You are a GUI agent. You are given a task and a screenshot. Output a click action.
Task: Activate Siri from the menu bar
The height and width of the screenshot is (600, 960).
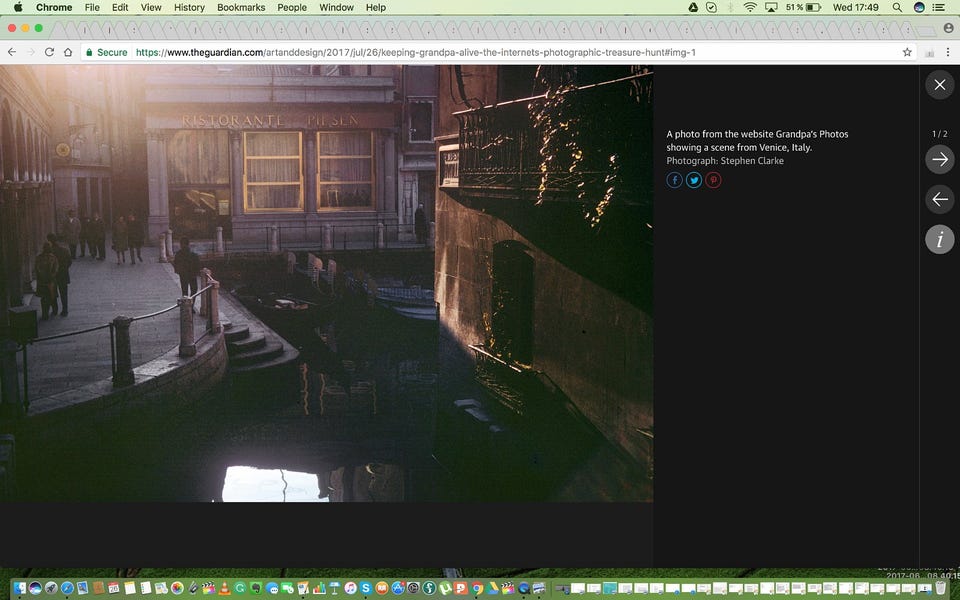(x=919, y=7)
